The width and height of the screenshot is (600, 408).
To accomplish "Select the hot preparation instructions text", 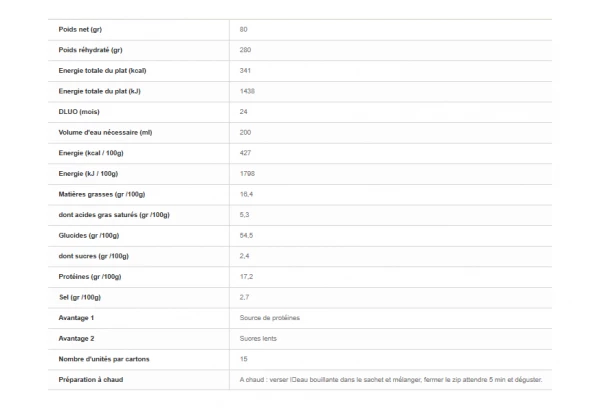I will [x=390, y=380].
